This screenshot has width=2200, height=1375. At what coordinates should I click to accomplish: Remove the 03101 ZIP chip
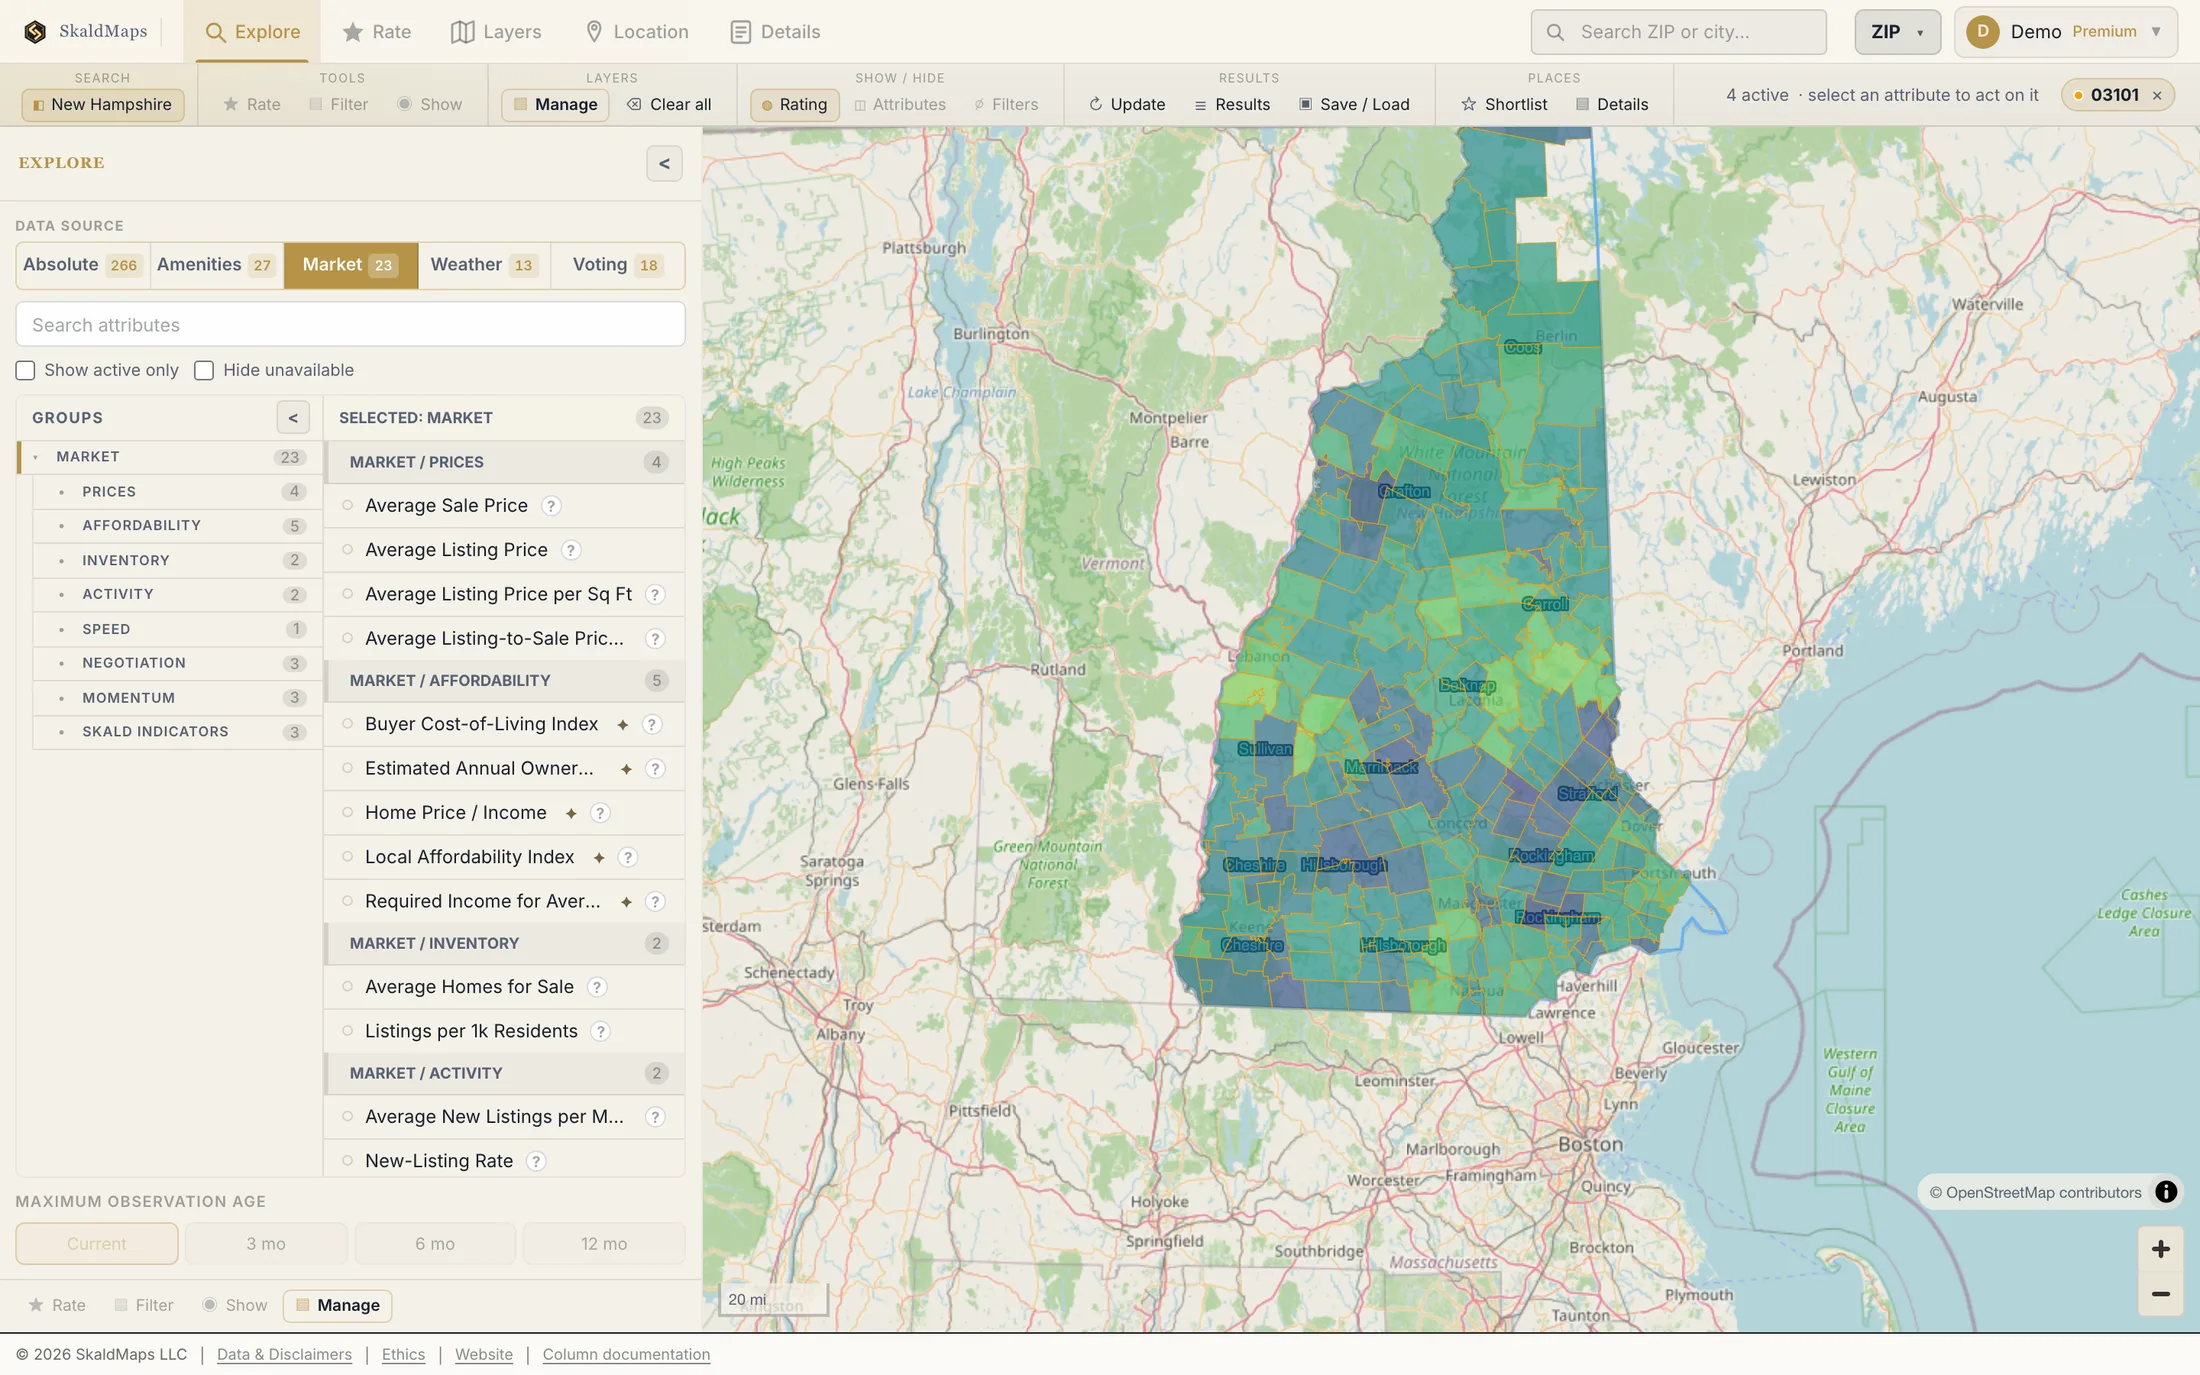(2157, 96)
